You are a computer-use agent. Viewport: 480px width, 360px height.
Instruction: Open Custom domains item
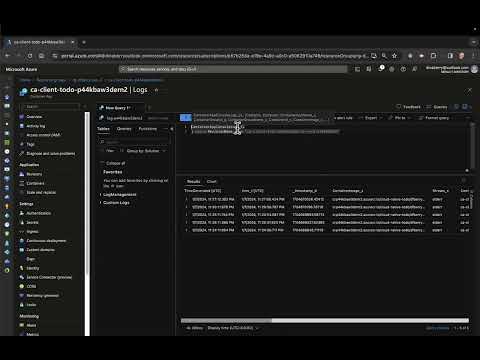(x=40, y=250)
